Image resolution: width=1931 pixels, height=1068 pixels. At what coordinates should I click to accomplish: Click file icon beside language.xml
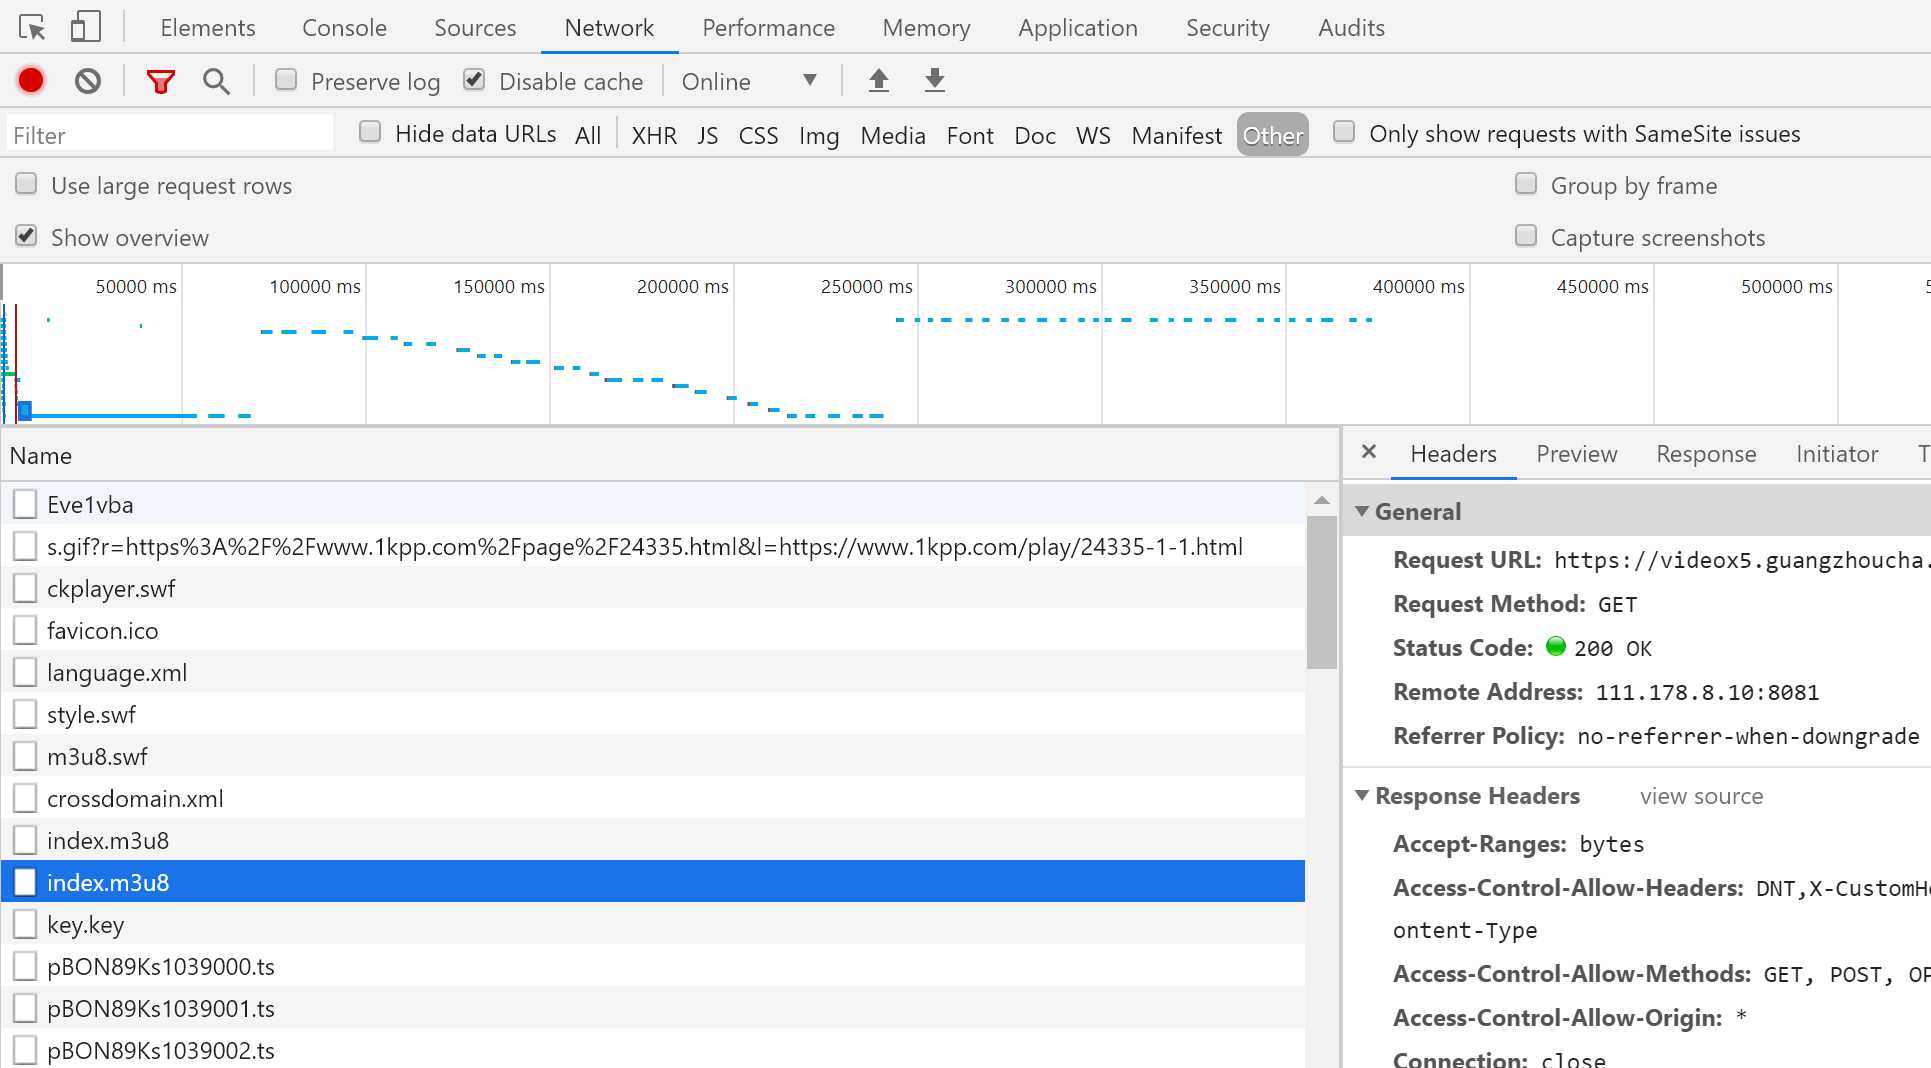(x=25, y=672)
